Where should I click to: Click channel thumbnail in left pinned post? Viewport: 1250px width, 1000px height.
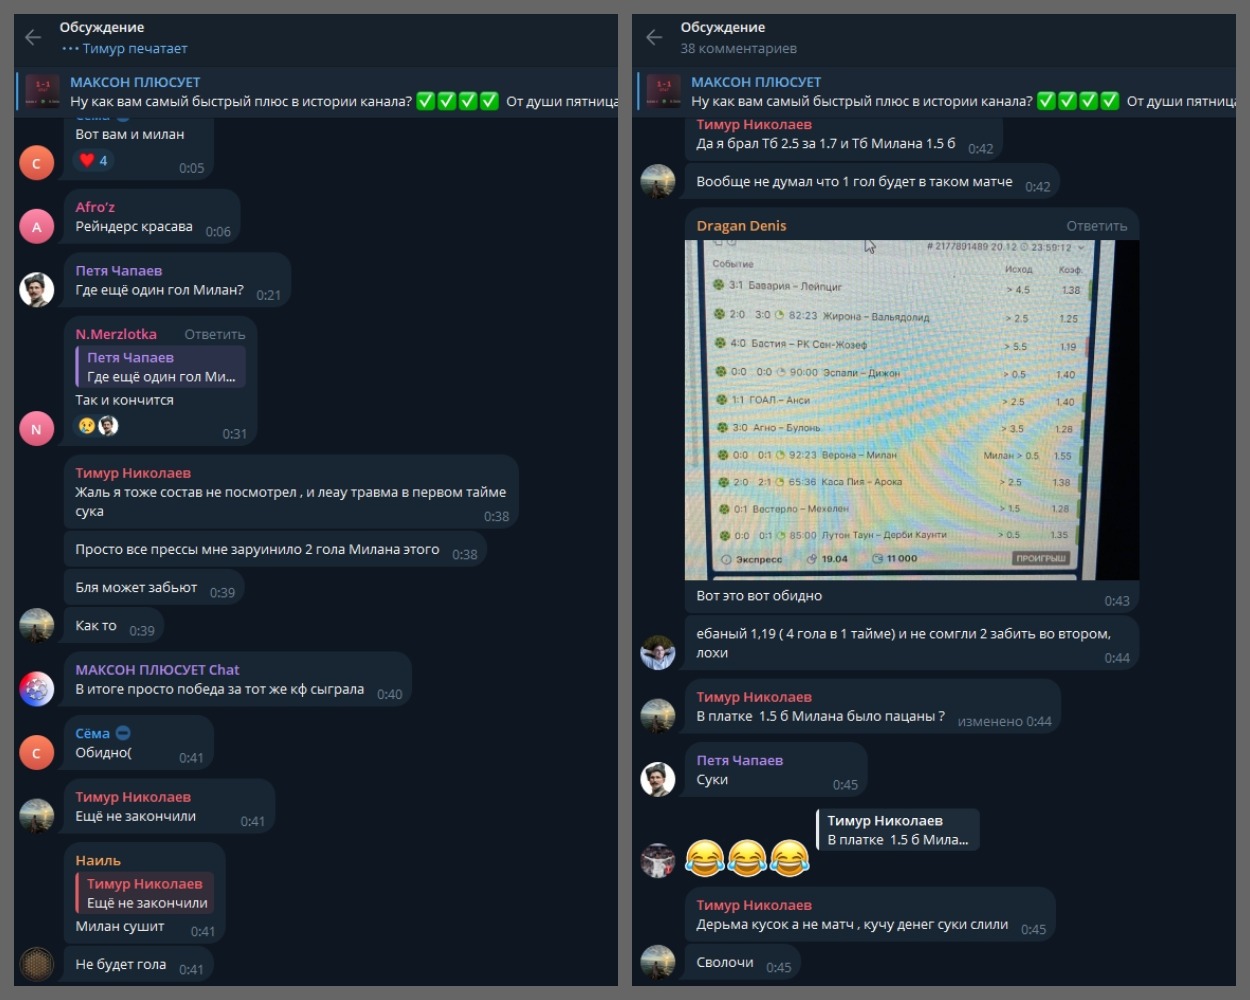click(x=43, y=92)
